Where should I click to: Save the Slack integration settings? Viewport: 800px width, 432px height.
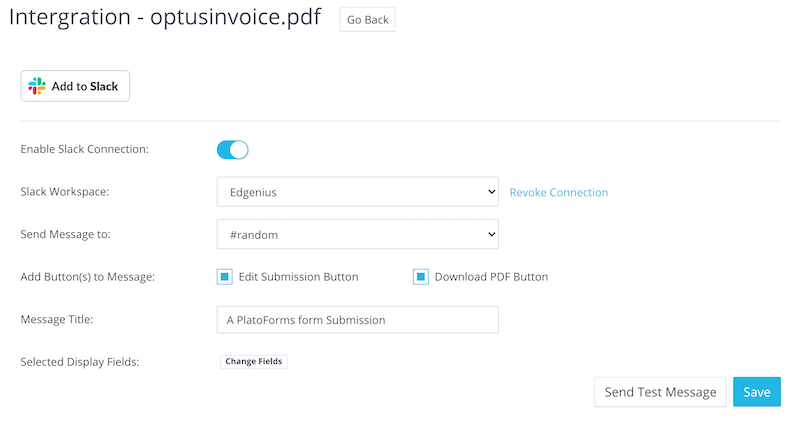pyautogui.click(x=757, y=392)
